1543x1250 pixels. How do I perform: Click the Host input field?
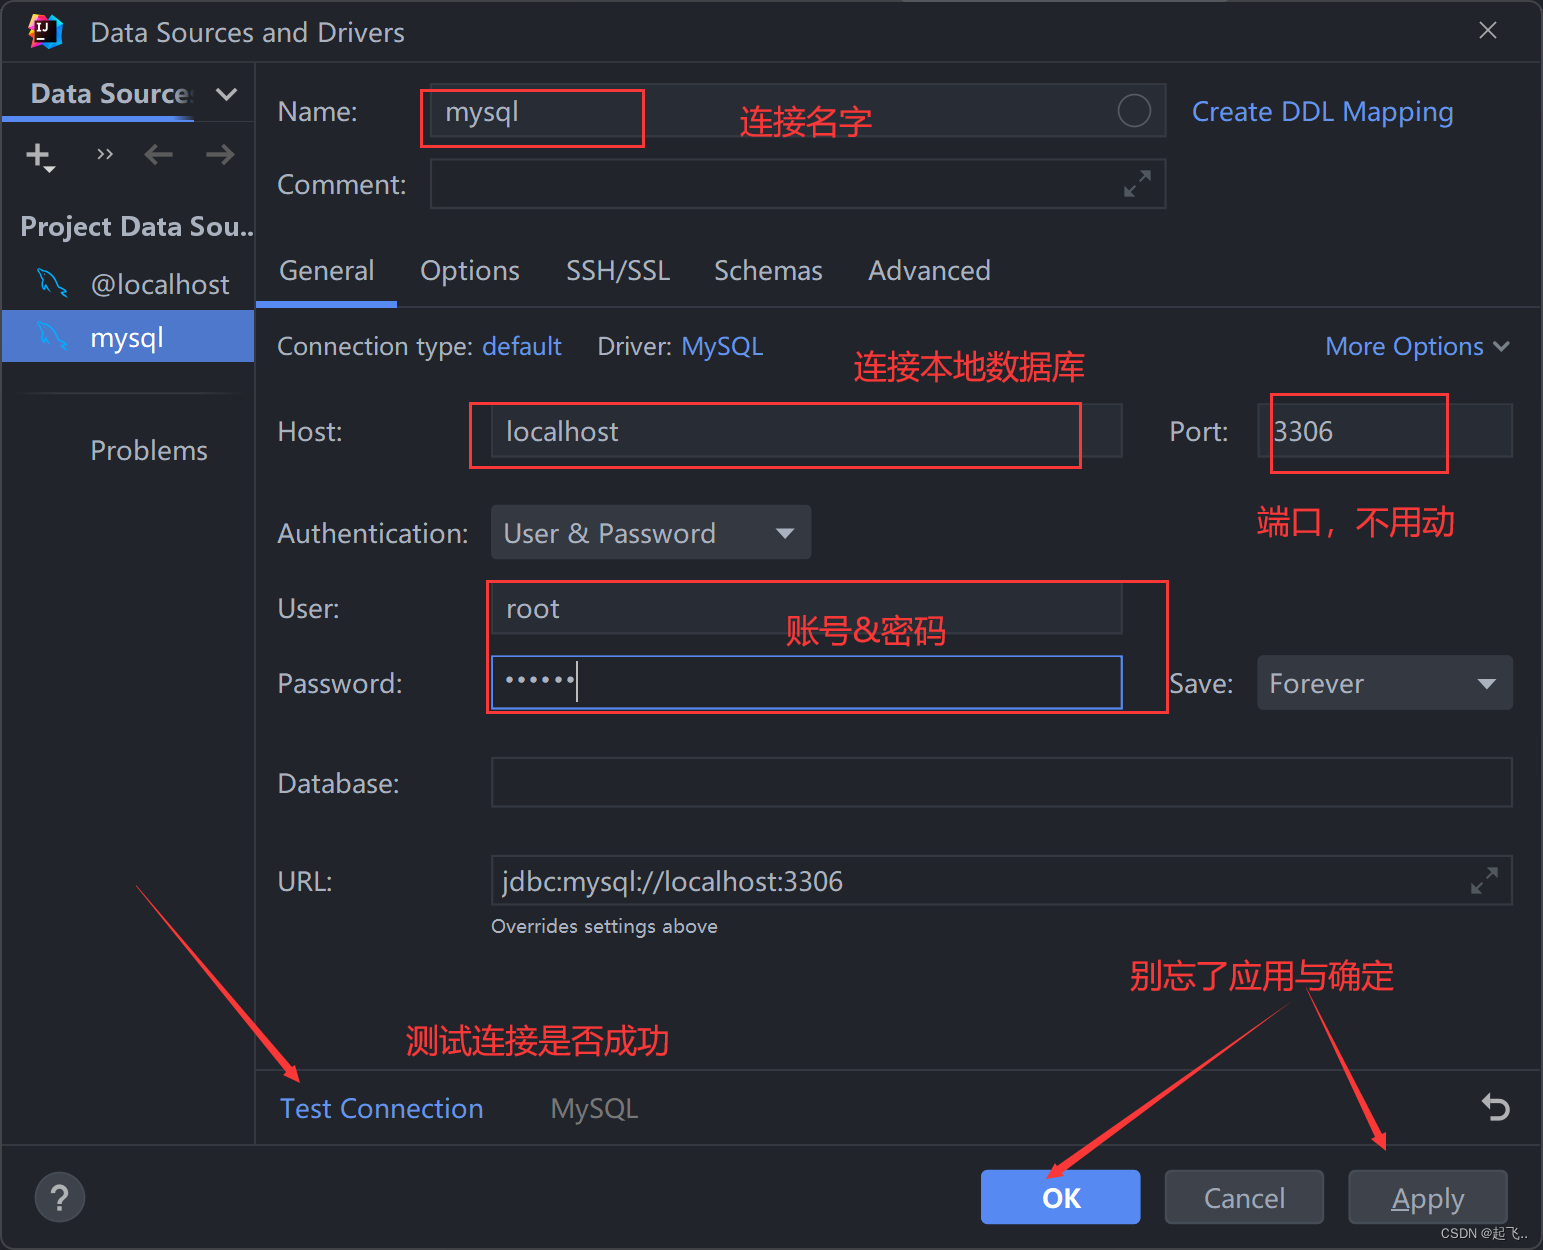[806, 431]
